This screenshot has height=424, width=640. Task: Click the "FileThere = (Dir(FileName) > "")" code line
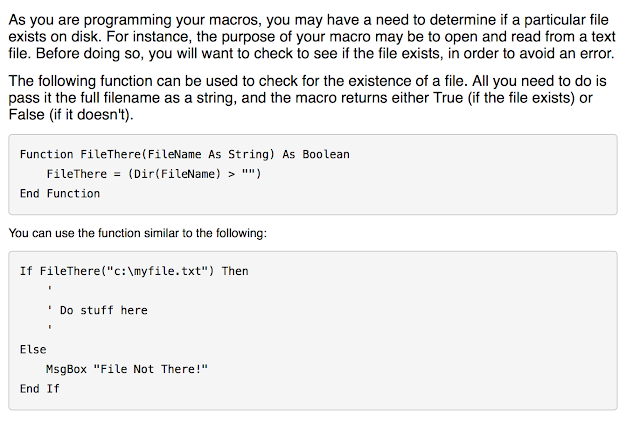click(x=154, y=174)
